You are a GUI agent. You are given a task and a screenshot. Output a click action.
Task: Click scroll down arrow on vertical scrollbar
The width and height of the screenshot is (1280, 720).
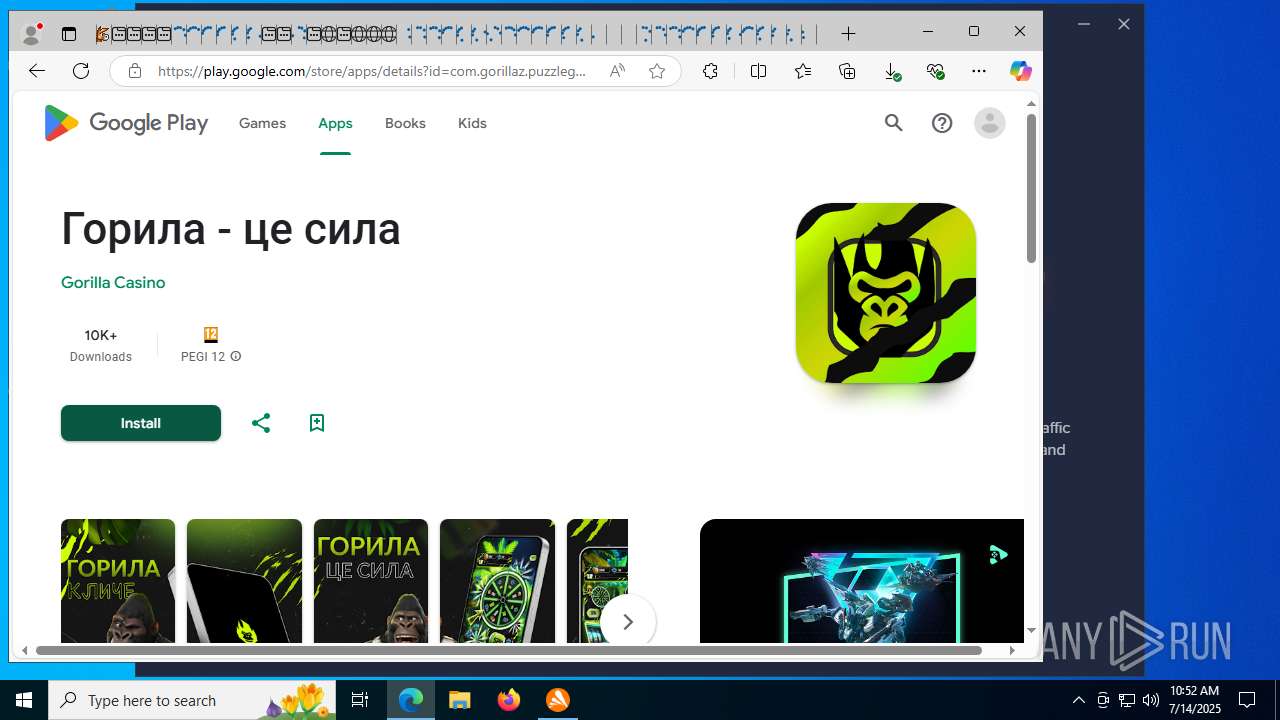point(1031,630)
